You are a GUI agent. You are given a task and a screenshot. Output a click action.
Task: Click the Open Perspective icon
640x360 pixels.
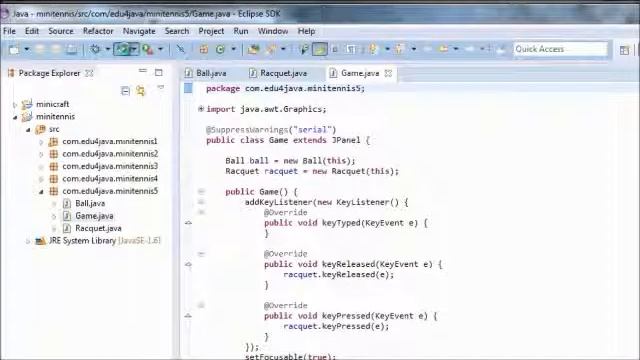pyautogui.click(x=624, y=50)
